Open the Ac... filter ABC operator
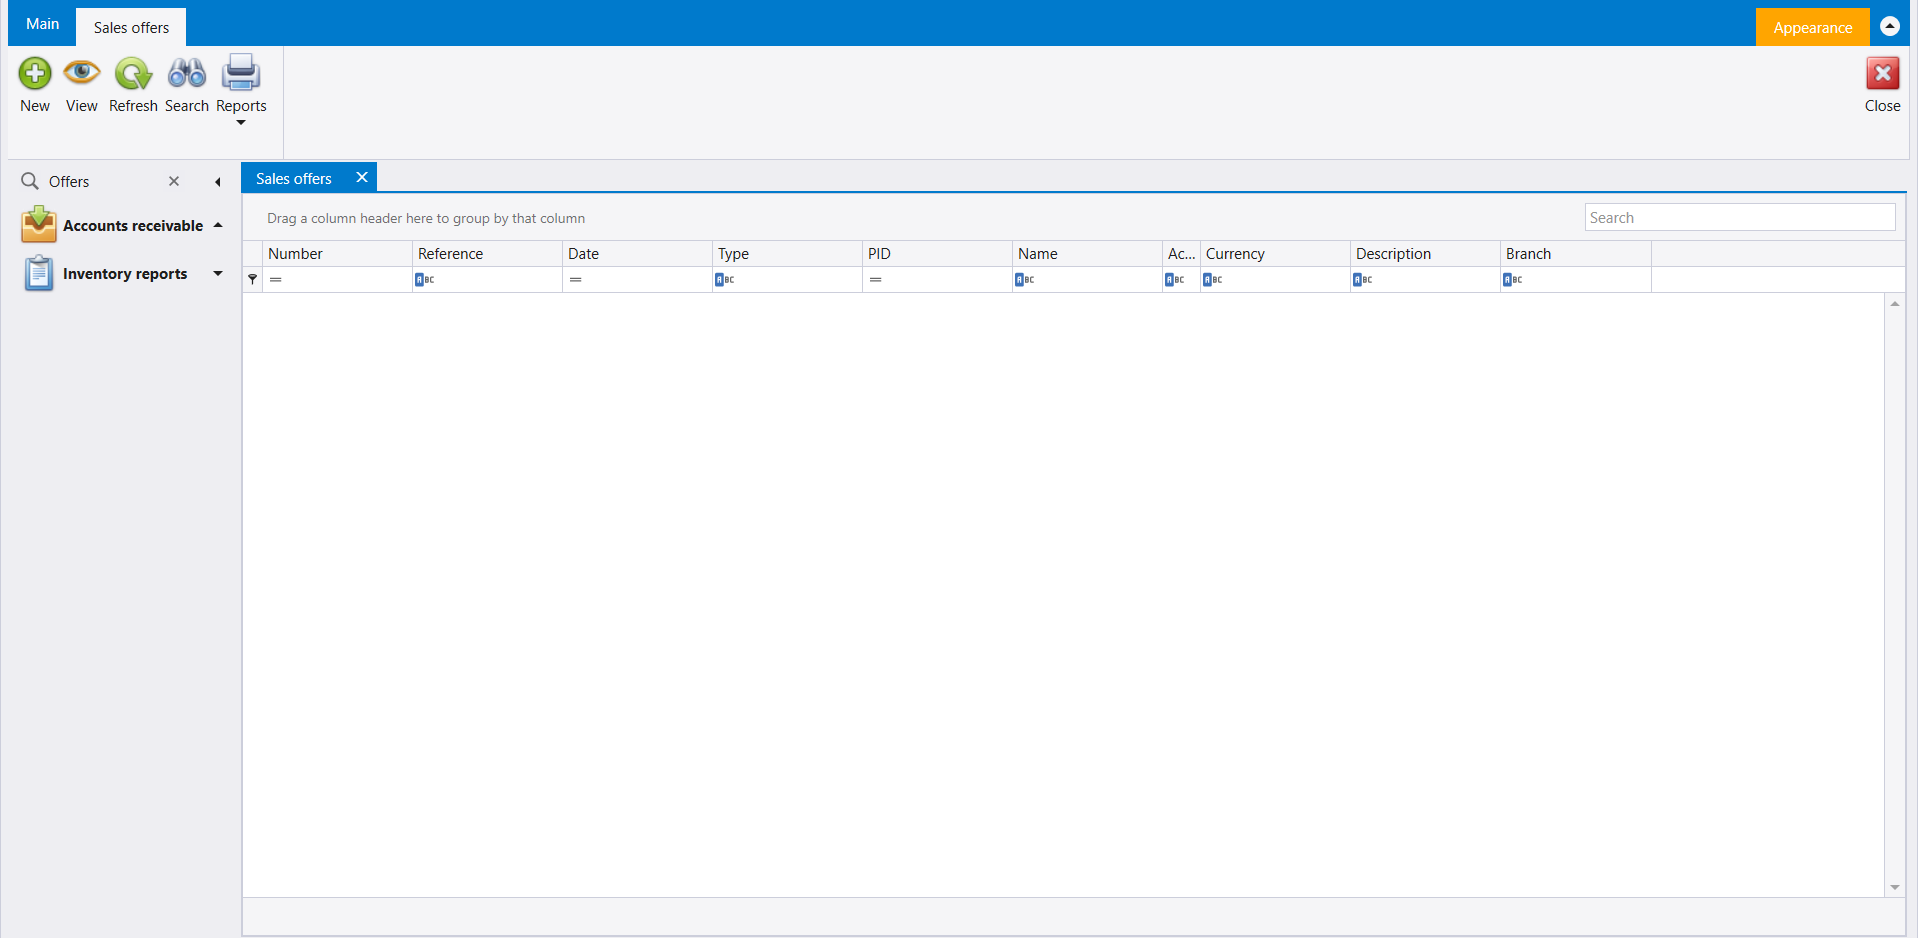The image size is (1918, 938). (1174, 280)
